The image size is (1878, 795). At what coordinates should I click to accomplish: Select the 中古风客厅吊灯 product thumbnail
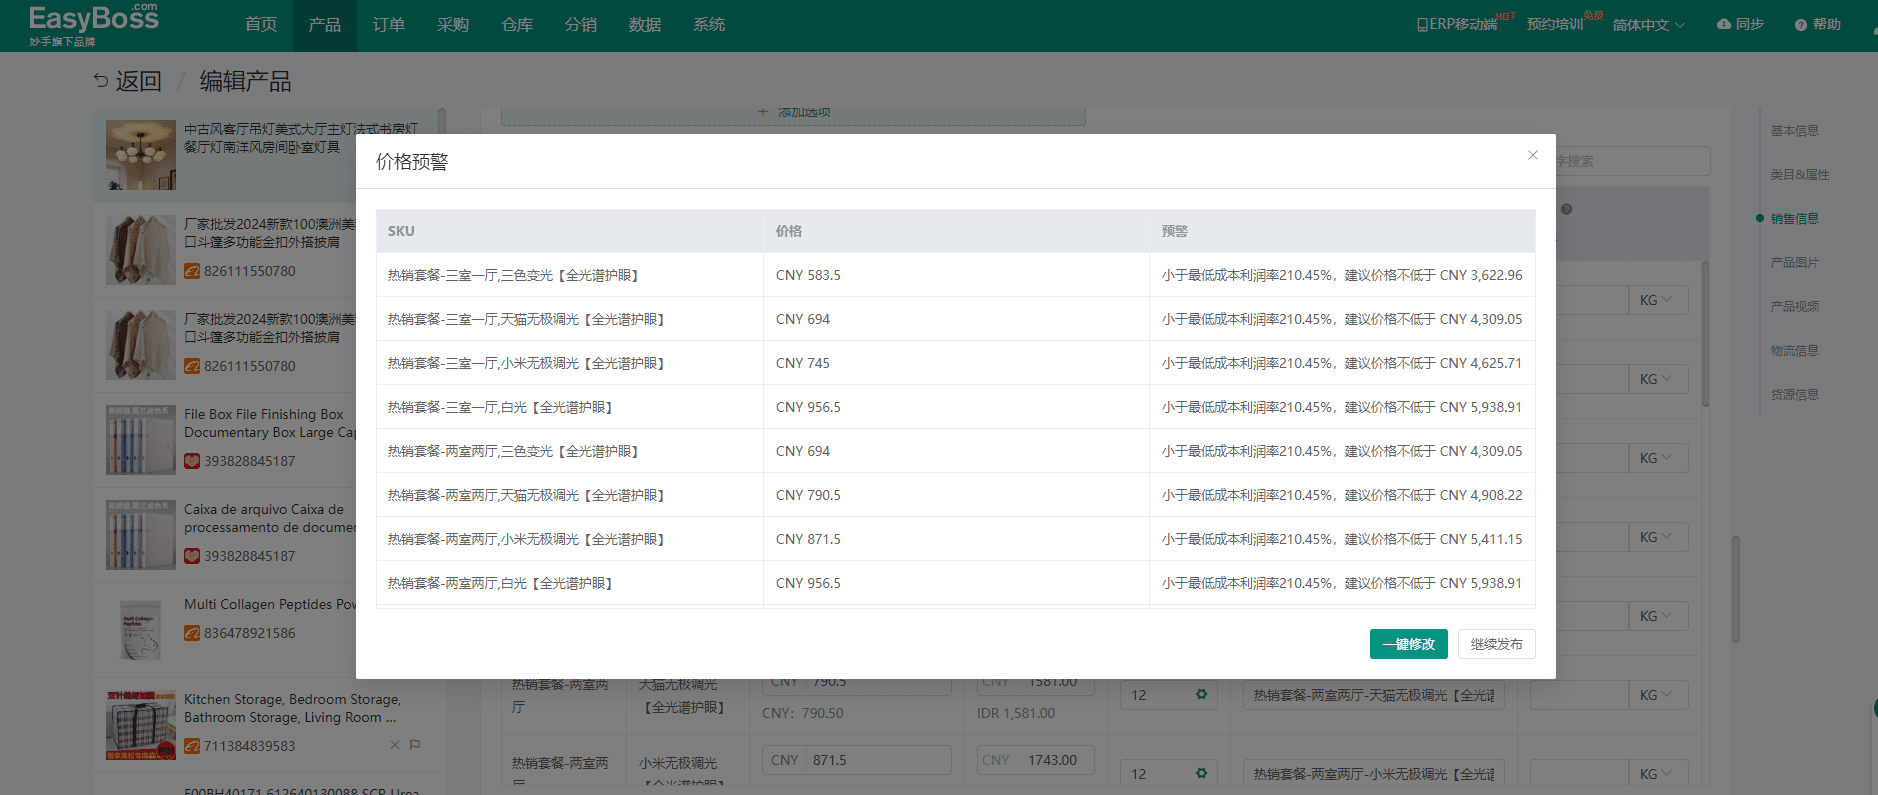141,155
